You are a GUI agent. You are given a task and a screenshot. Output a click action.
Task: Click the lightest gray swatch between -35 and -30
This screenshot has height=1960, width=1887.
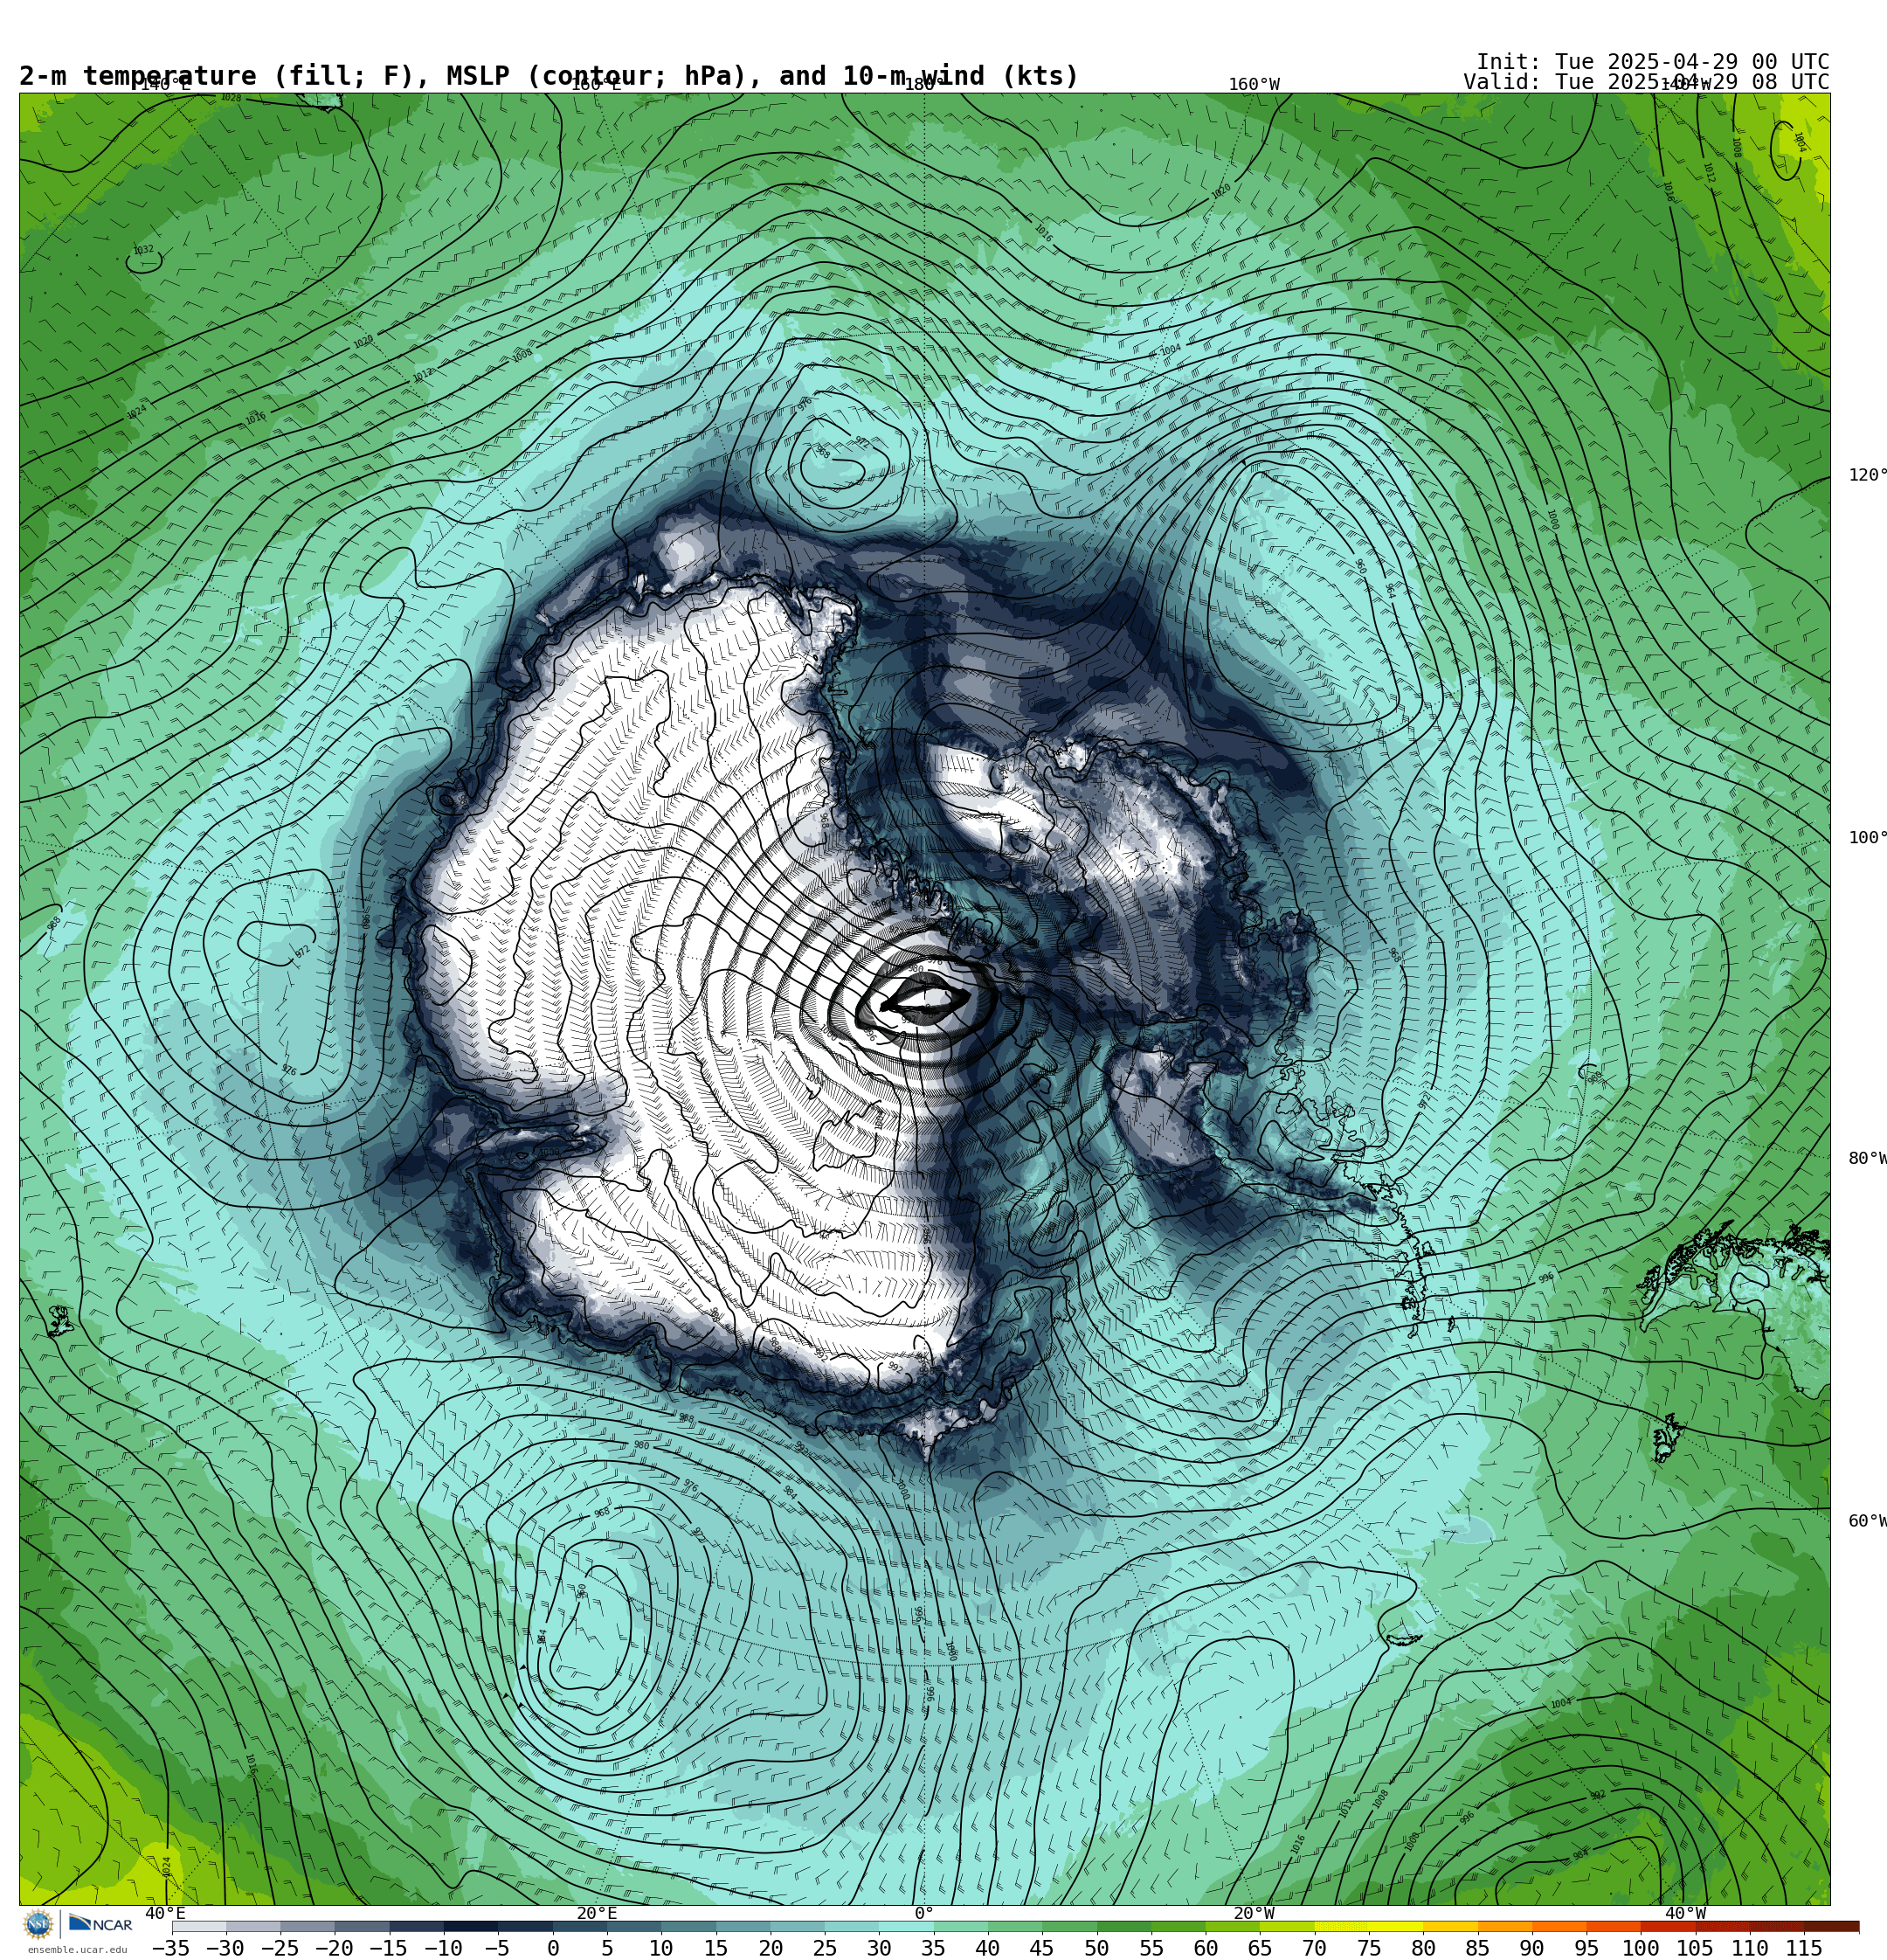(199, 1926)
